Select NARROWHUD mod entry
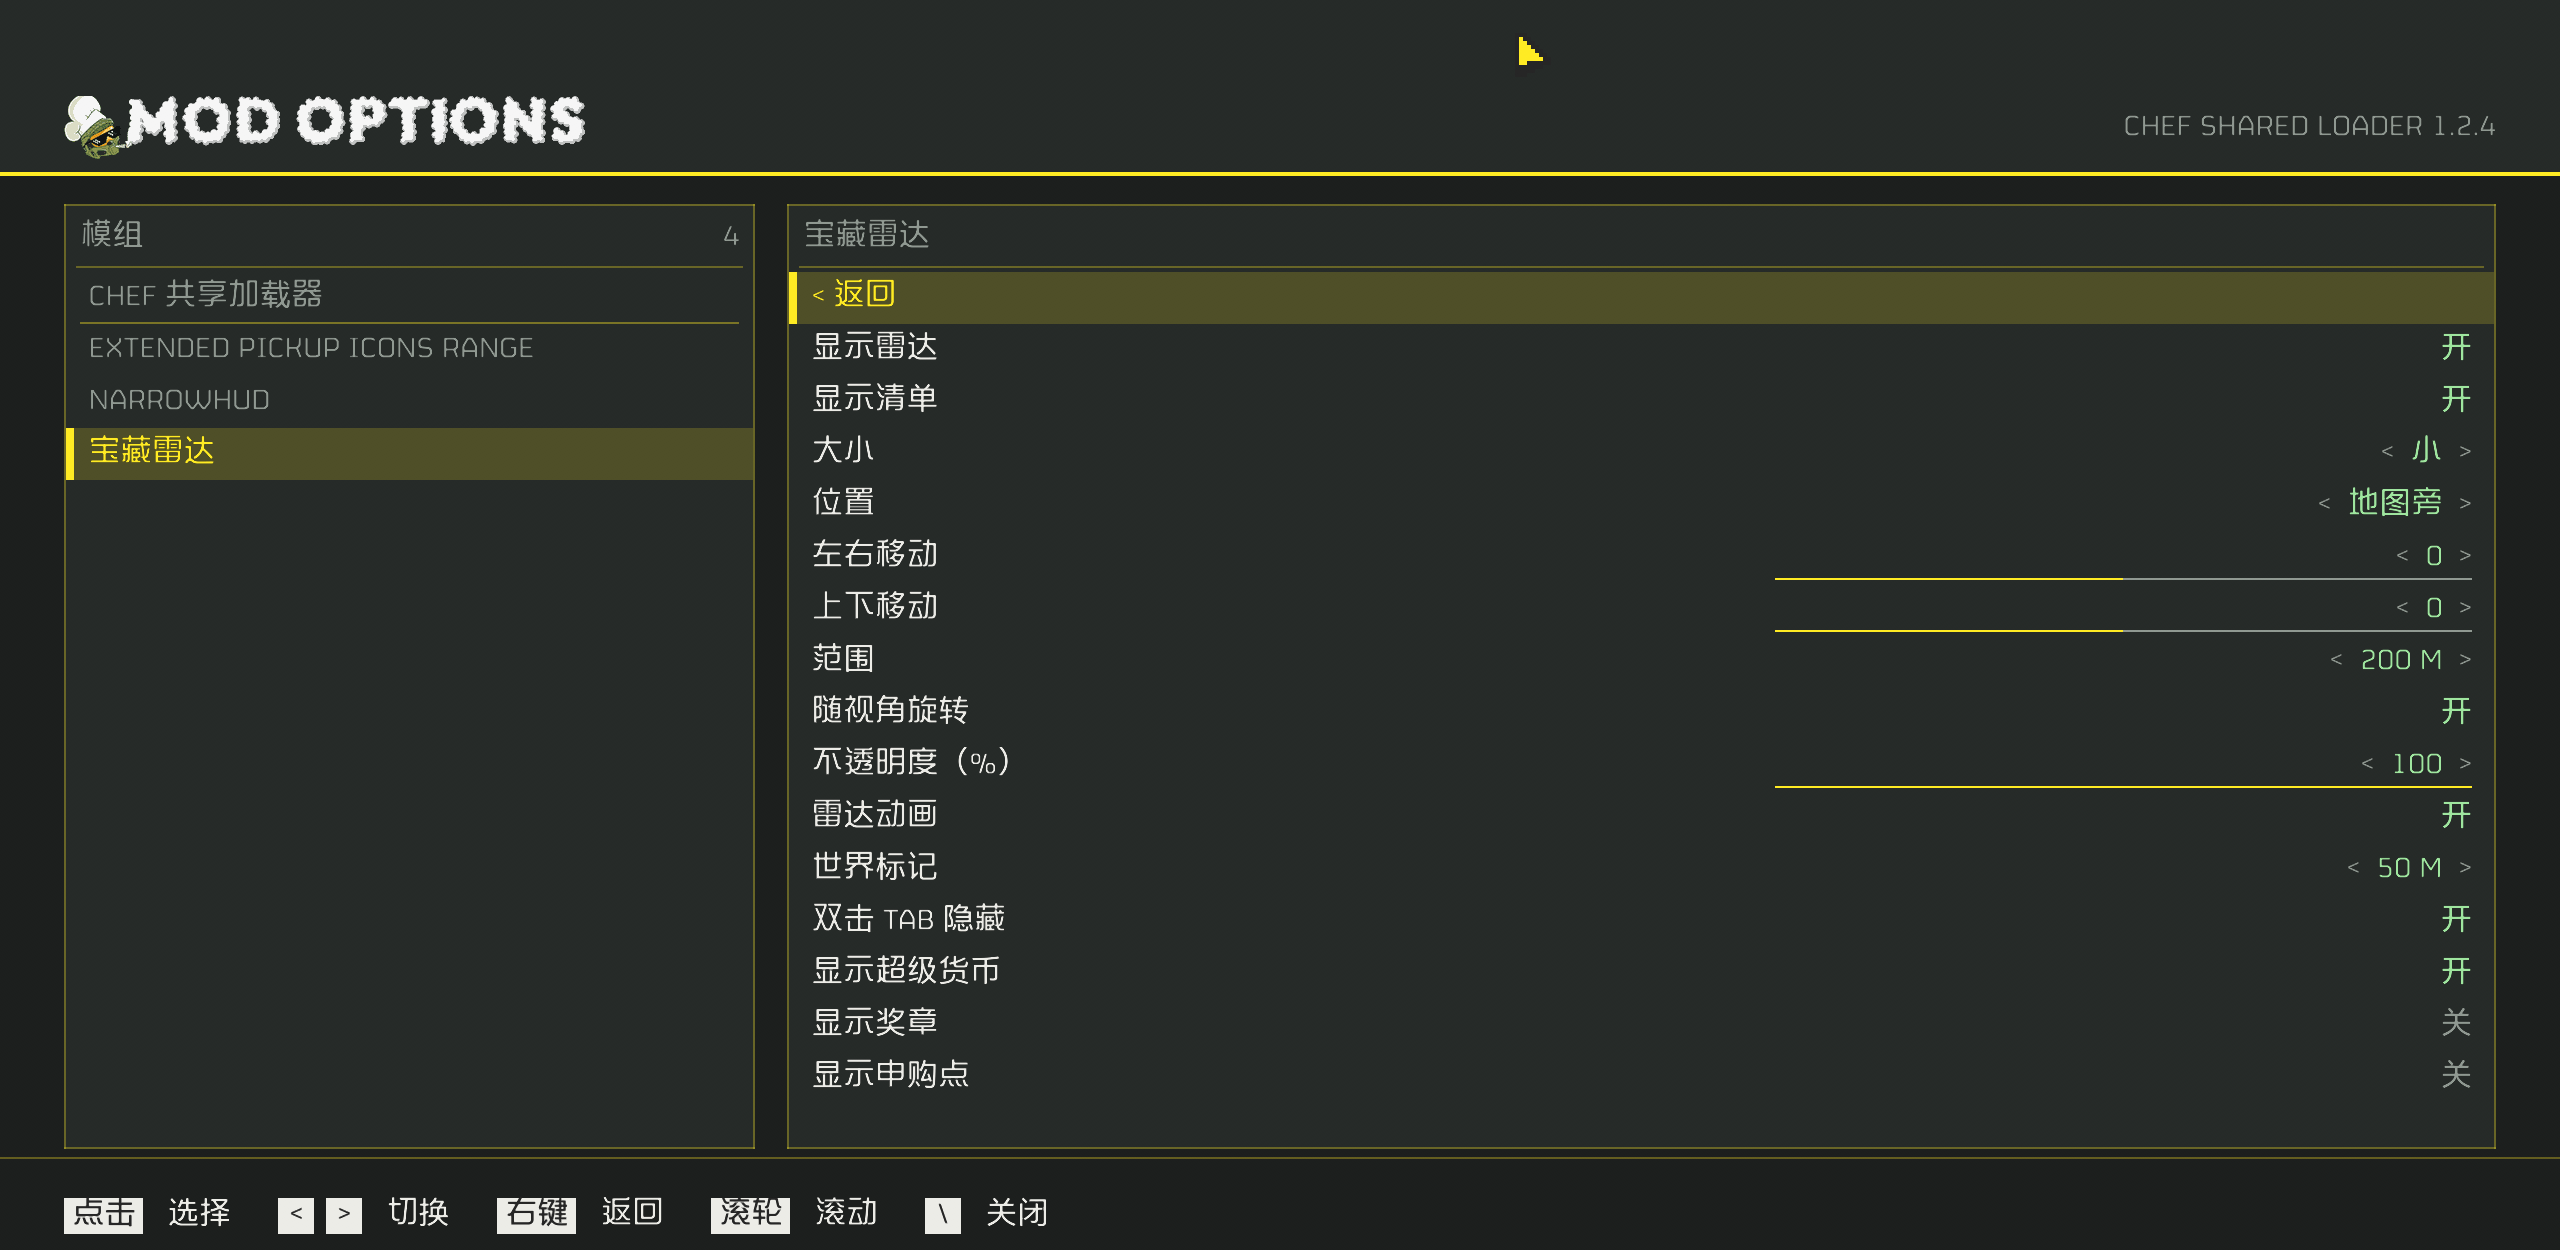 (409, 399)
